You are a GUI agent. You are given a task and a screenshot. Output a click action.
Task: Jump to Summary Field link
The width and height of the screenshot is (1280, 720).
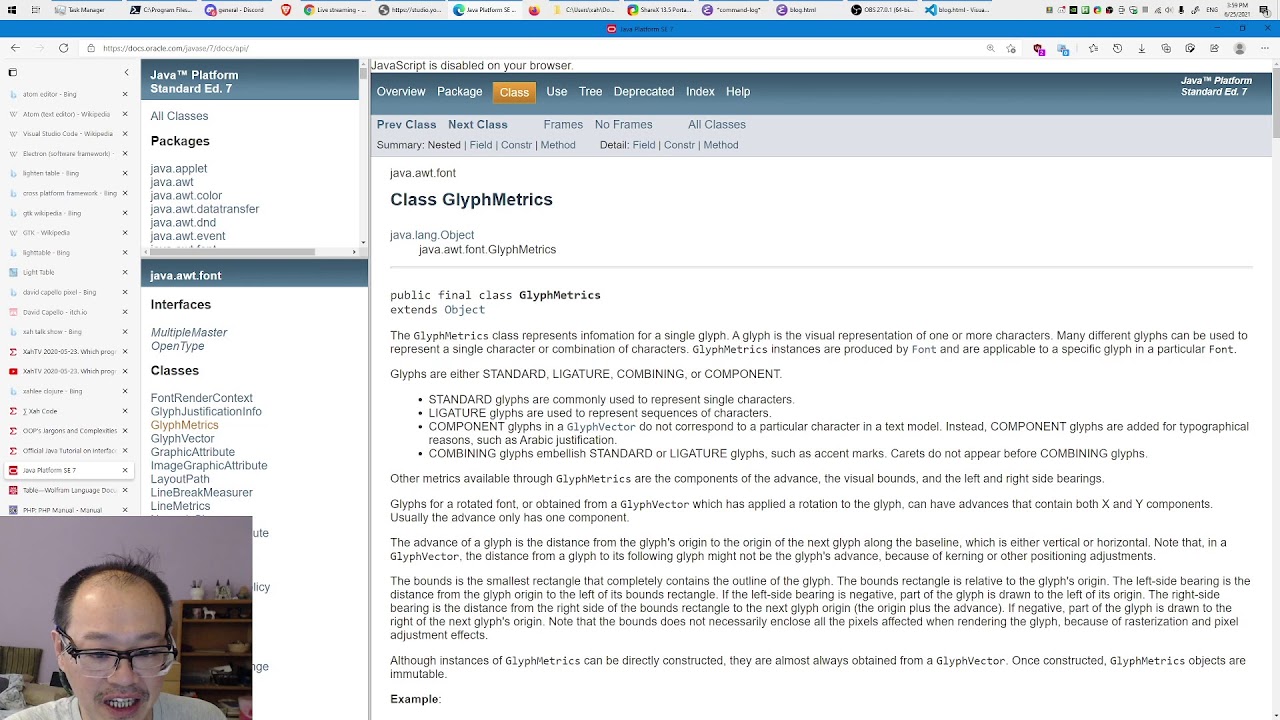[481, 145]
